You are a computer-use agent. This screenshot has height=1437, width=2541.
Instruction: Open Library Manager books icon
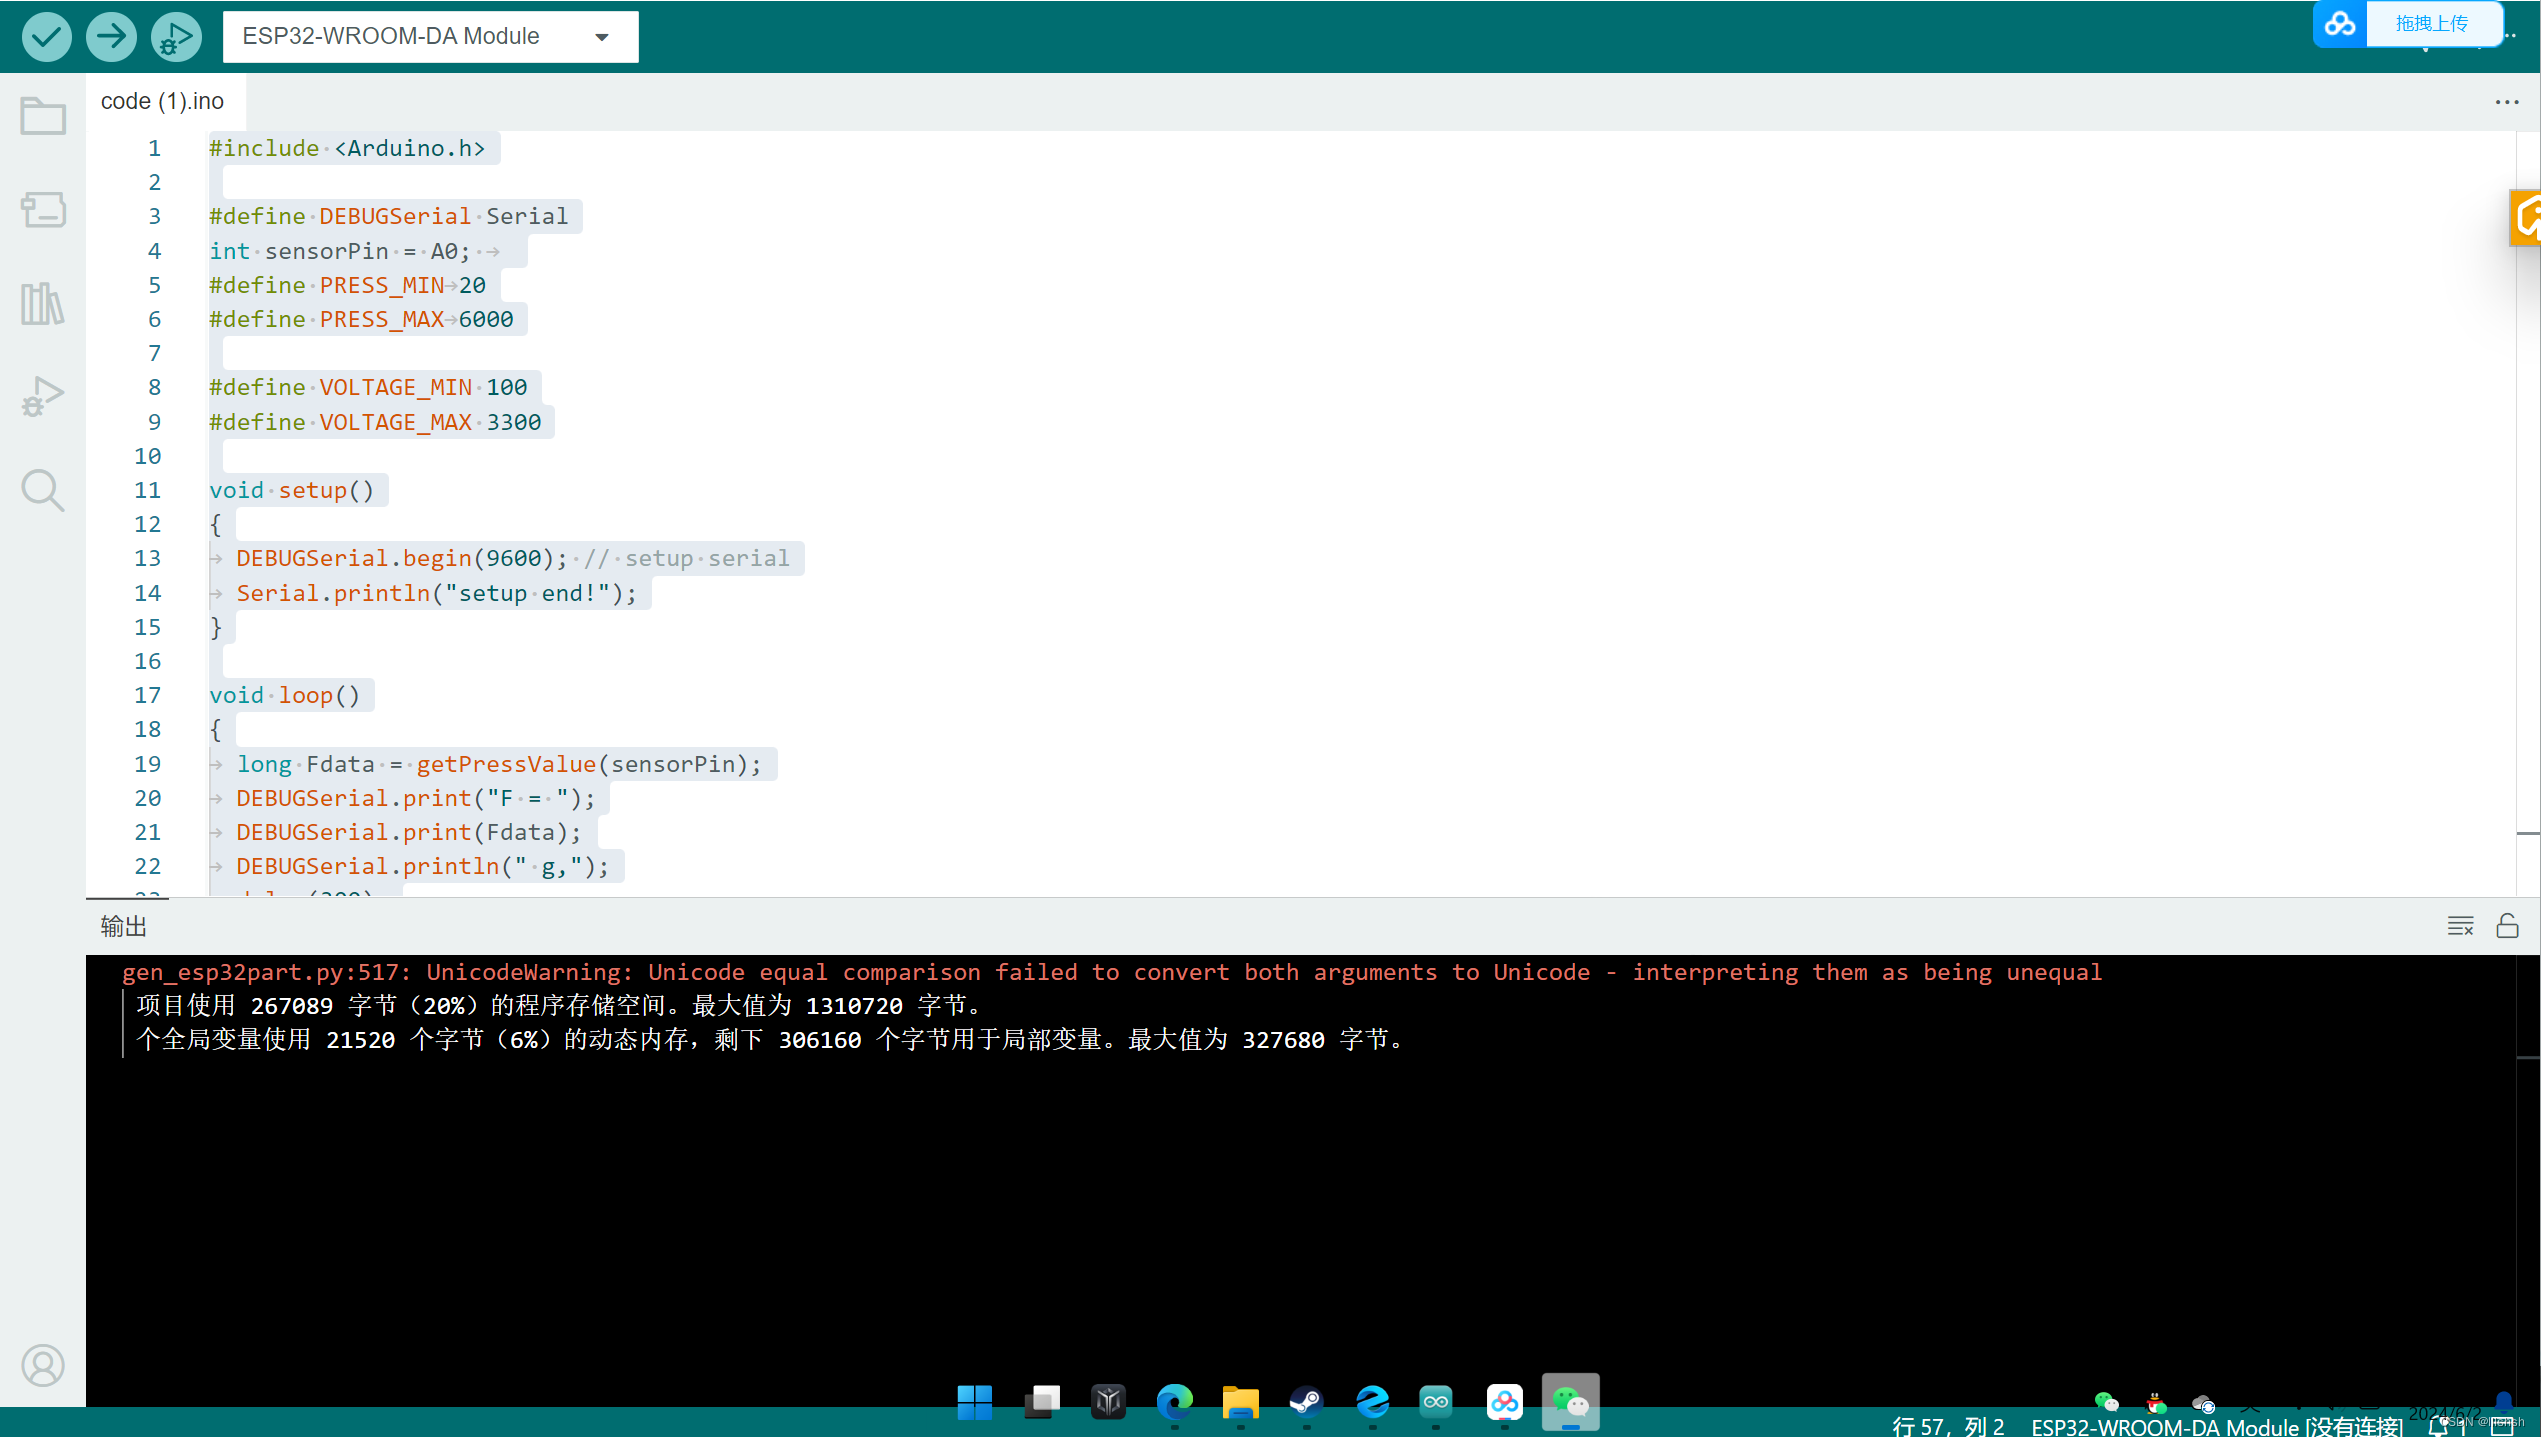[x=43, y=303]
